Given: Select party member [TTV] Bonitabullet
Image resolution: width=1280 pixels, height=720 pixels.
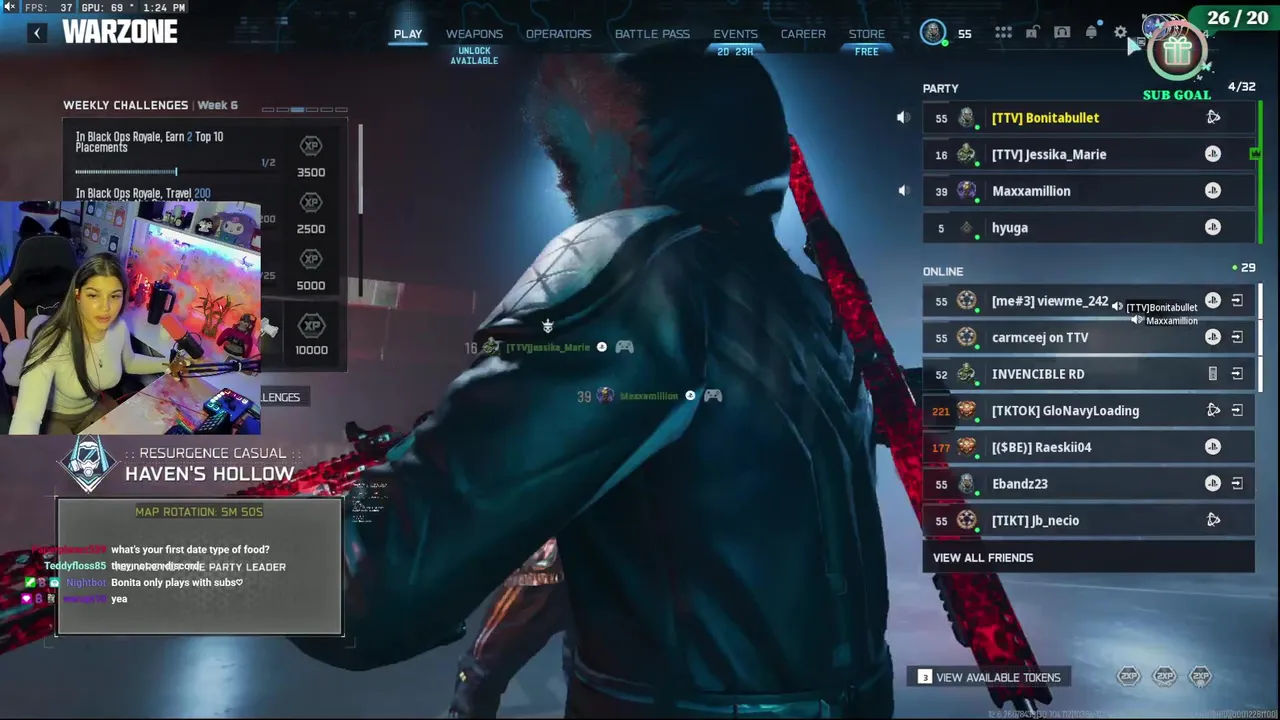Looking at the screenshot, I should tap(1088, 118).
